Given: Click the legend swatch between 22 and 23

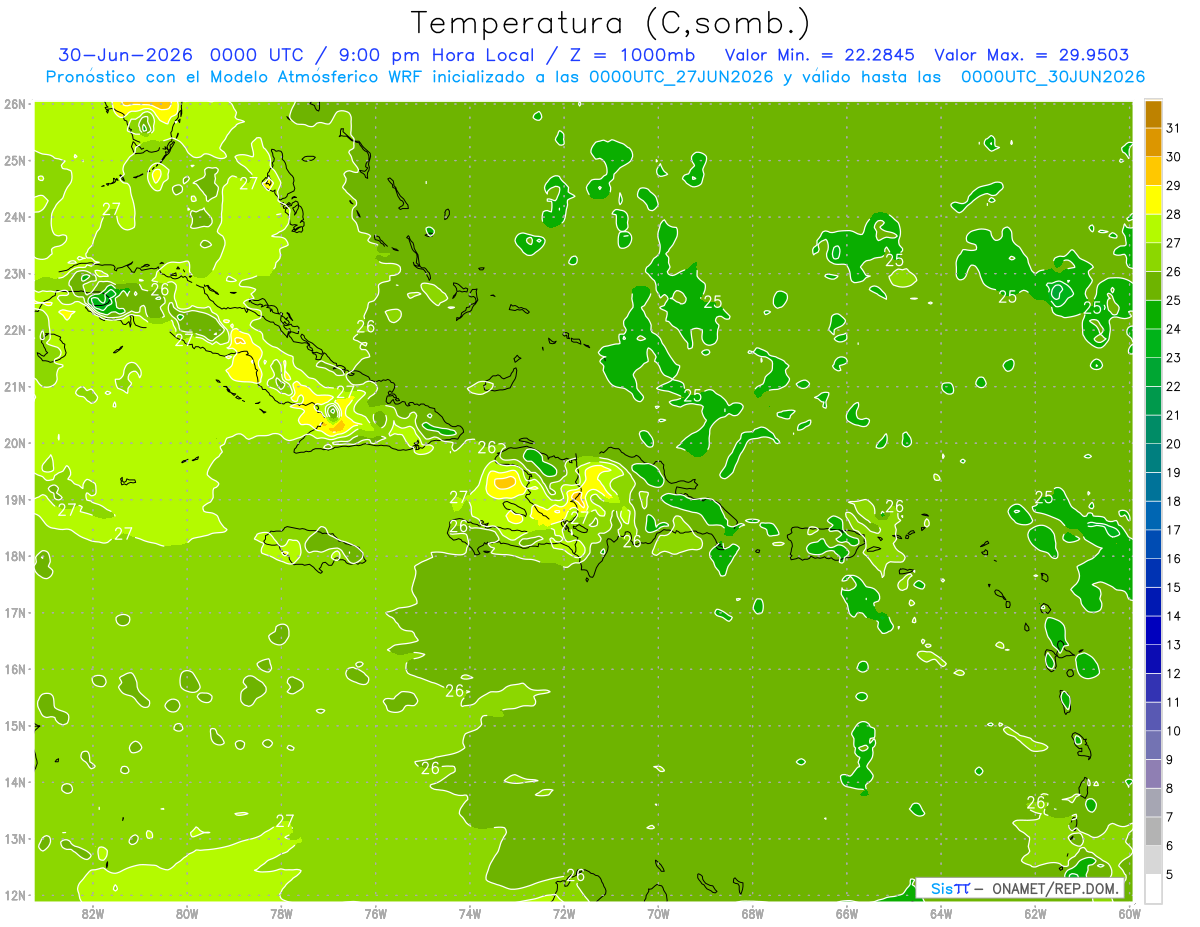Looking at the screenshot, I should click(1153, 372).
